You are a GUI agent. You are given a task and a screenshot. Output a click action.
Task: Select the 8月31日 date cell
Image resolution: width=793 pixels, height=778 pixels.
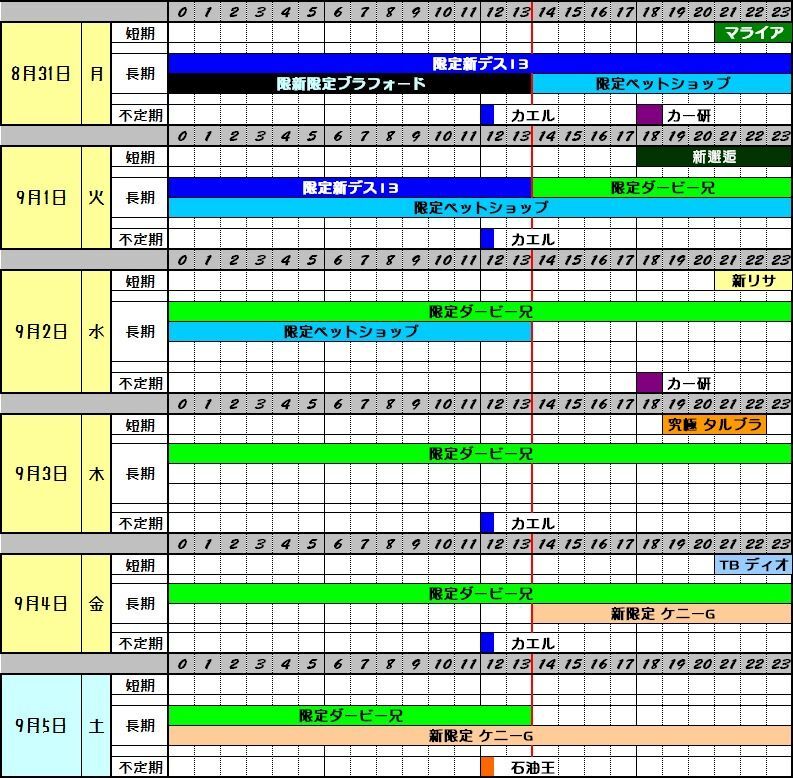click(x=41, y=74)
